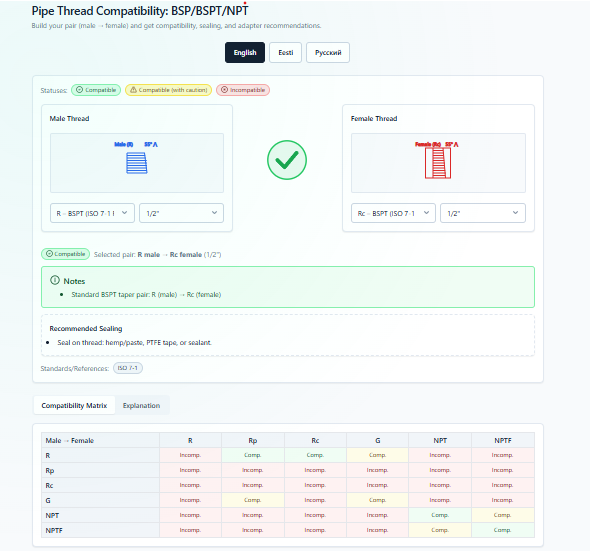Click the Rp column header in matrix

(253, 440)
